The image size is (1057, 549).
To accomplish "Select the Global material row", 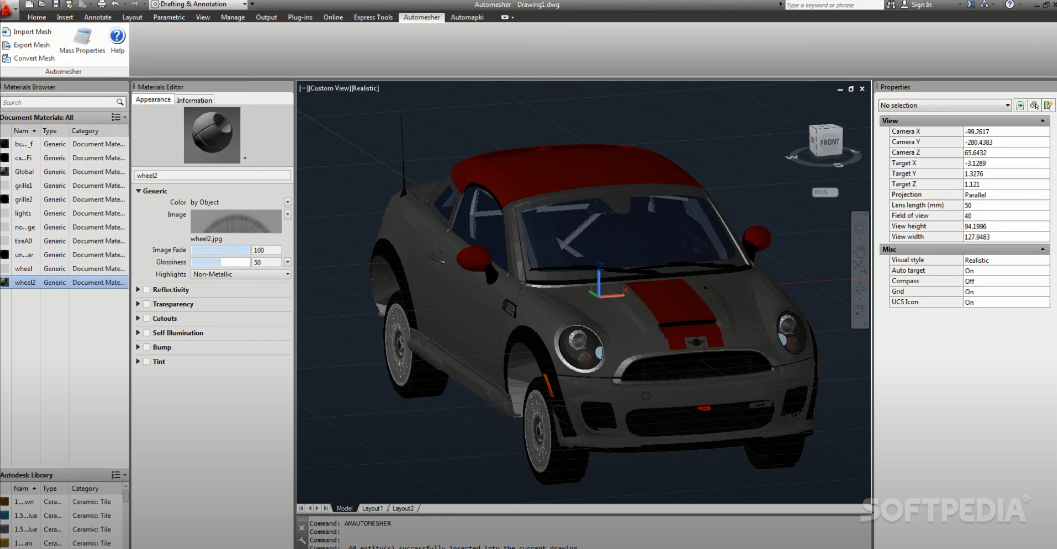I will pyautogui.click(x=63, y=172).
